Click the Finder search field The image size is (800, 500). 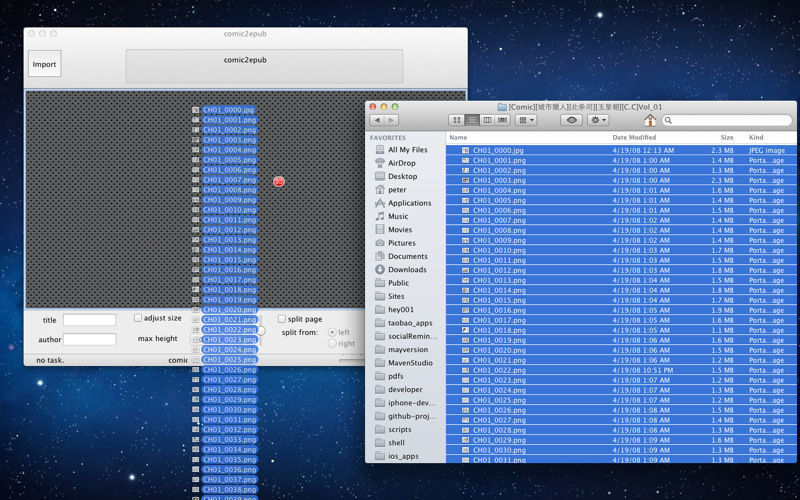(727, 120)
